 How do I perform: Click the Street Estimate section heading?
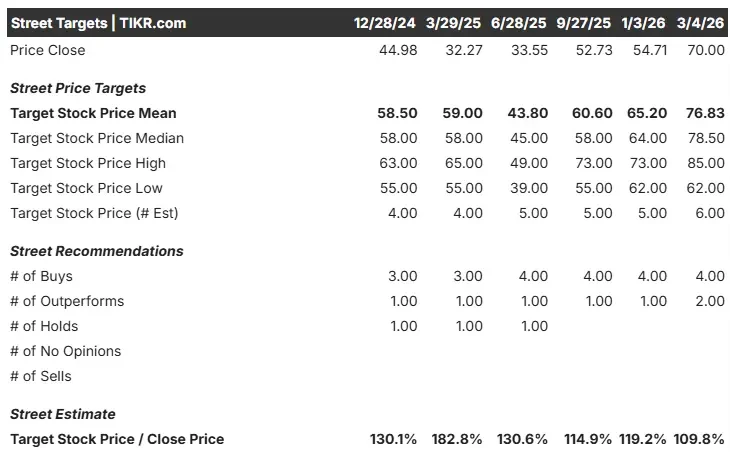pos(63,414)
